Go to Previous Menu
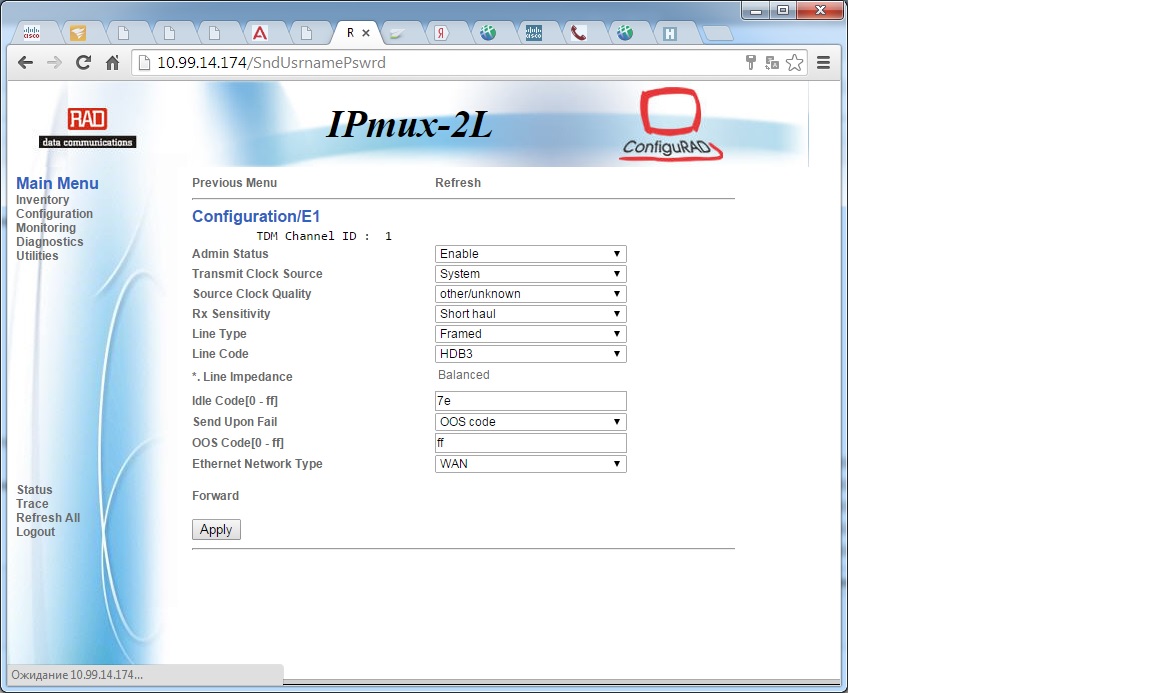 (234, 183)
